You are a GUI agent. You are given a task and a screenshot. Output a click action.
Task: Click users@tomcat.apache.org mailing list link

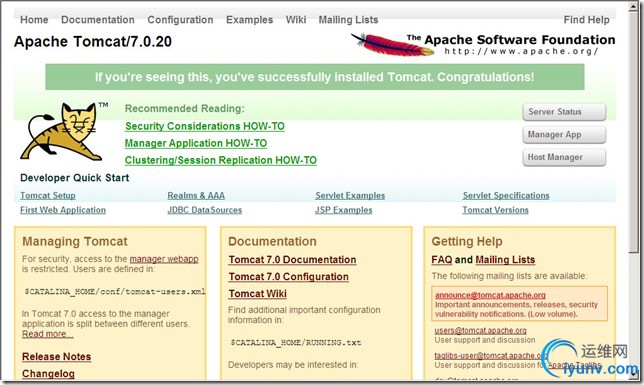[481, 330]
